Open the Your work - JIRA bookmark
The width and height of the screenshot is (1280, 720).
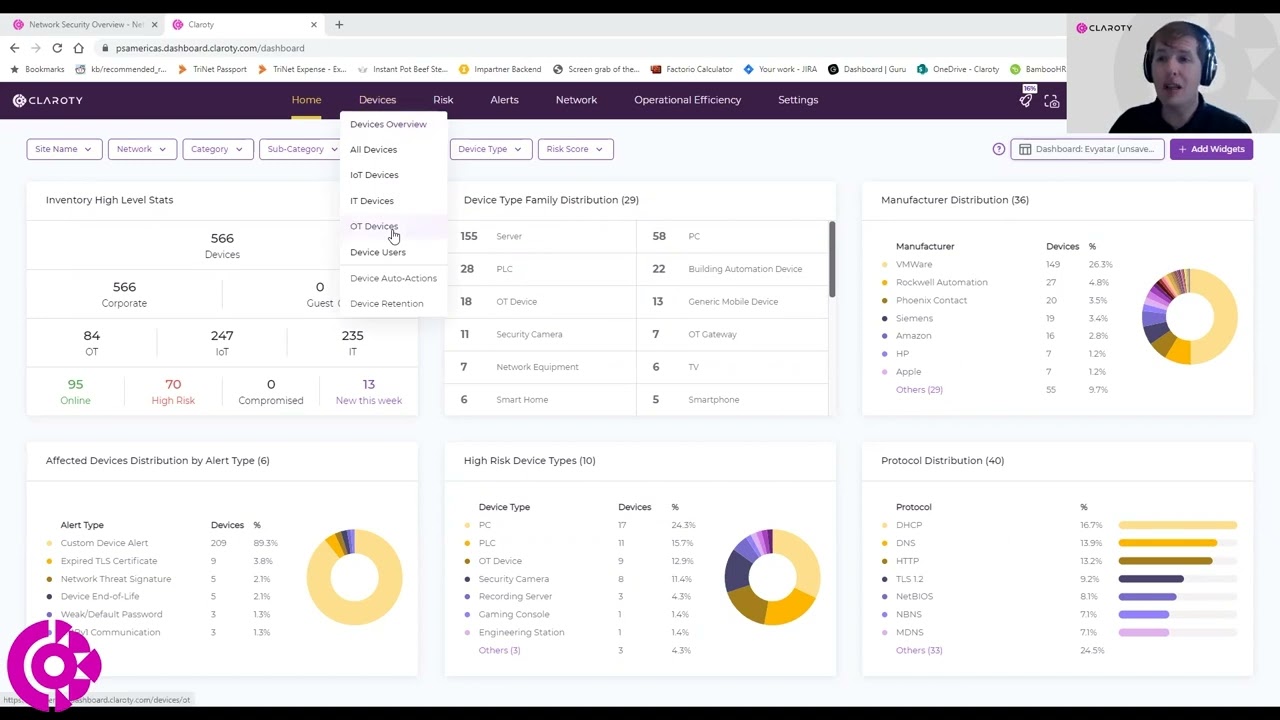pos(780,69)
